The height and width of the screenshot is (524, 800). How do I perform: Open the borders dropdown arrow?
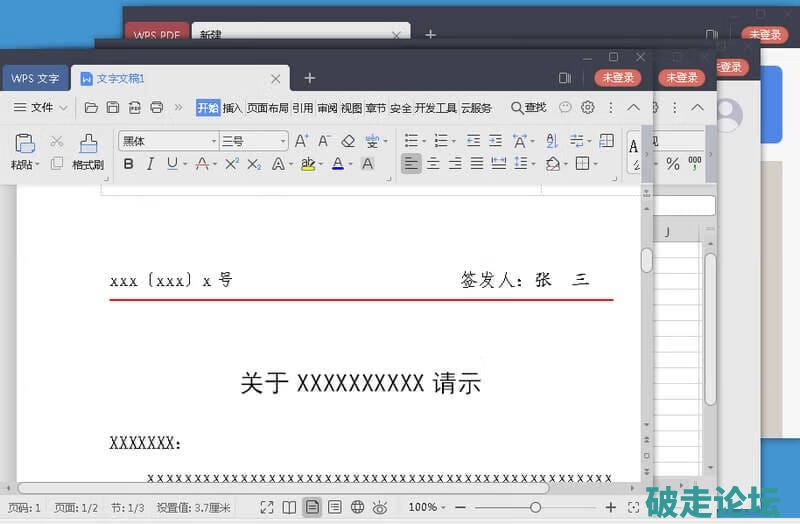pyautogui.click(x=595, y=164)
